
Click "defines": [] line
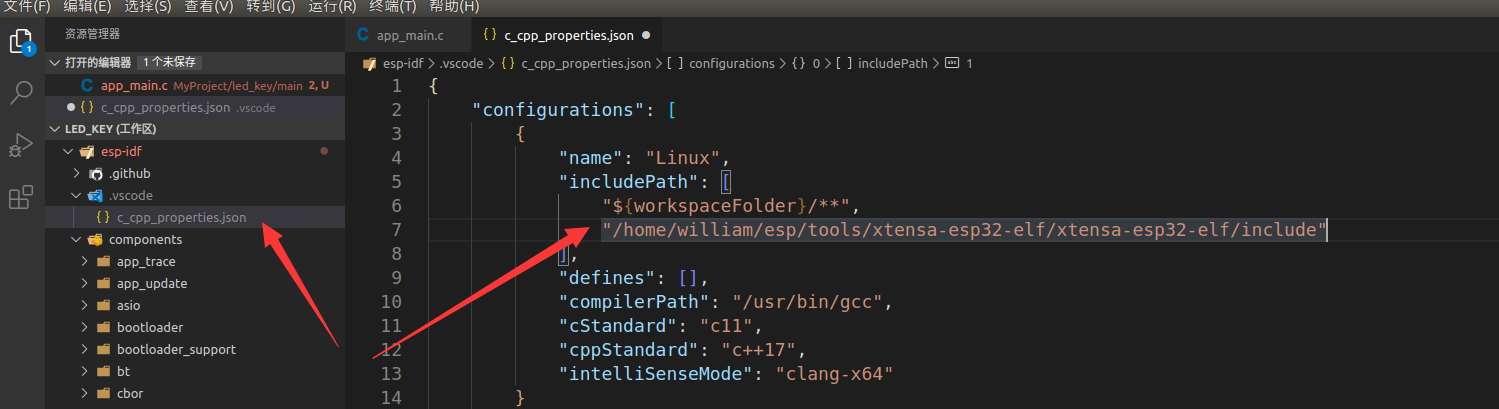pos(634,278)
